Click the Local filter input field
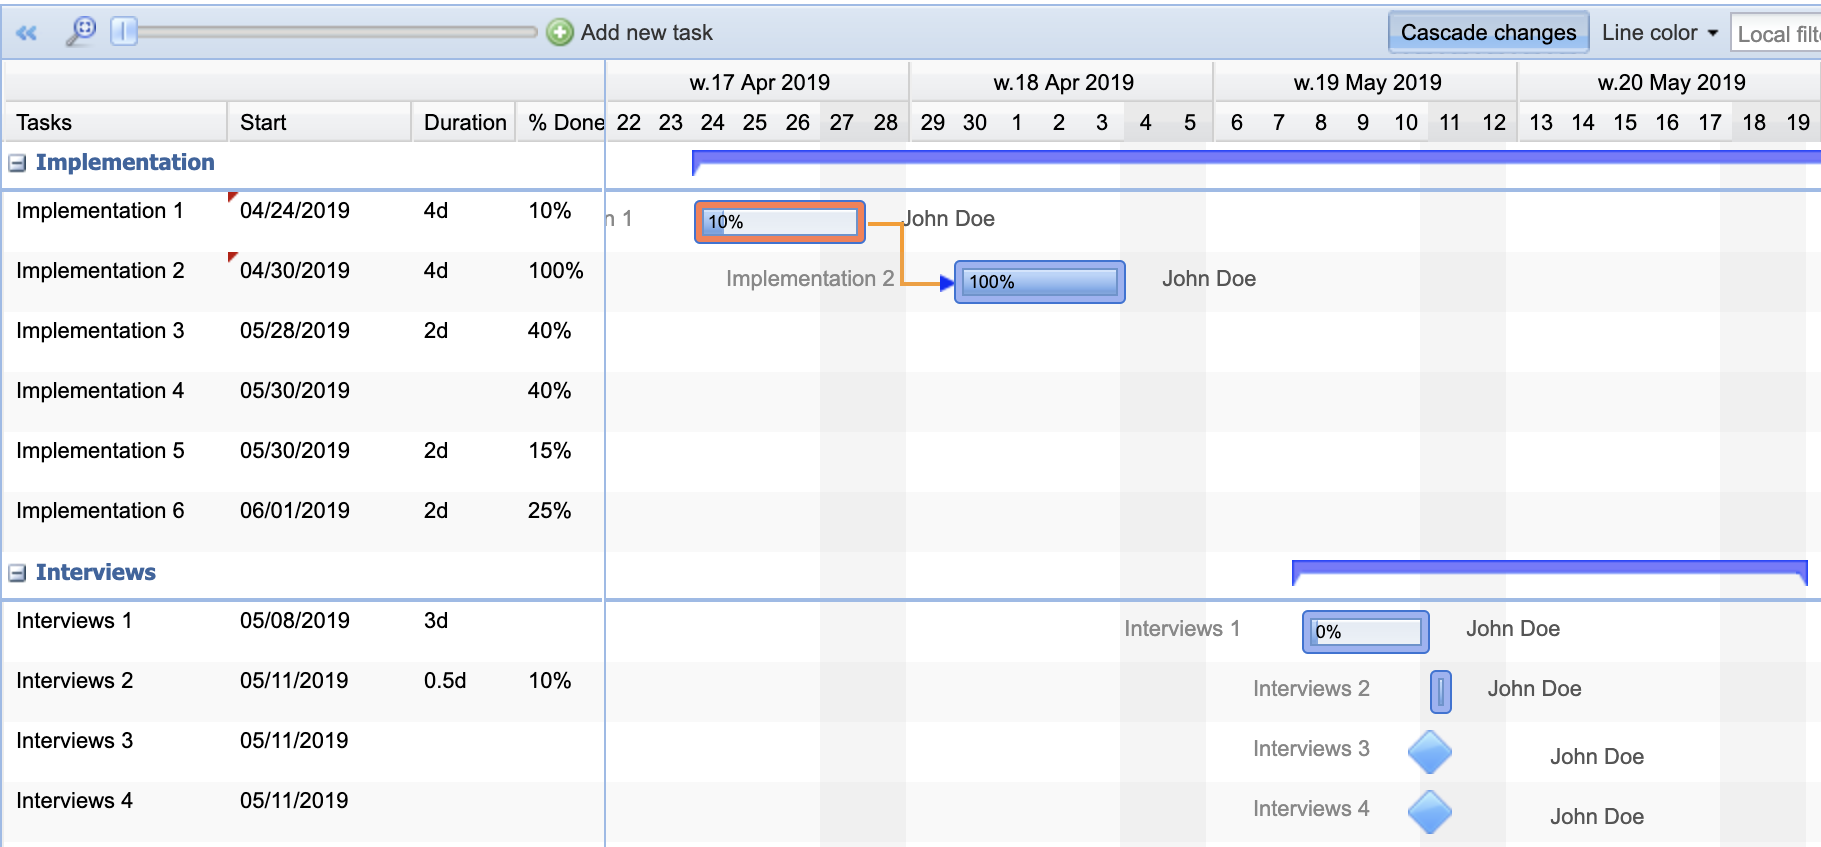This screenshot has width=1821, height=847. [x=1776, y=34]
